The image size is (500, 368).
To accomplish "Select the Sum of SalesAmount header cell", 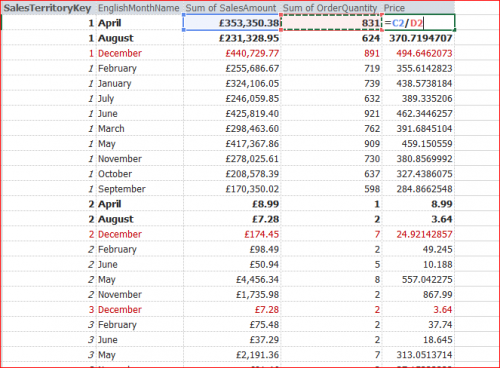I will 232,8.
